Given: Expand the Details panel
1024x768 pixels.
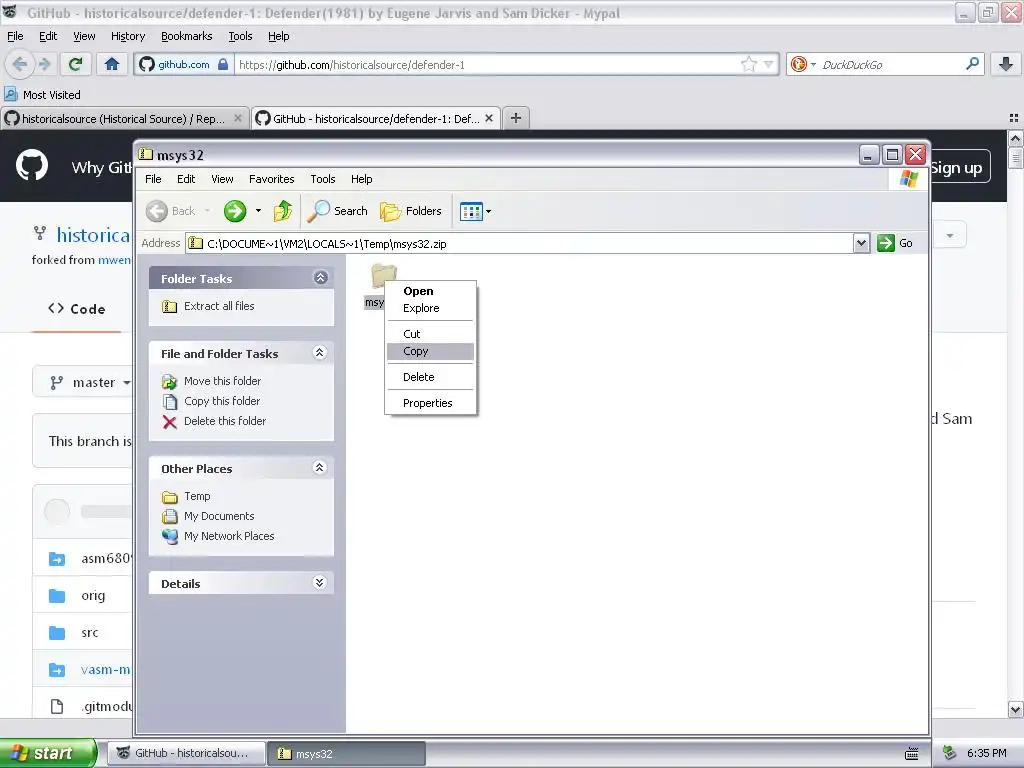Looking at the screenshot, I should [319, 583].
